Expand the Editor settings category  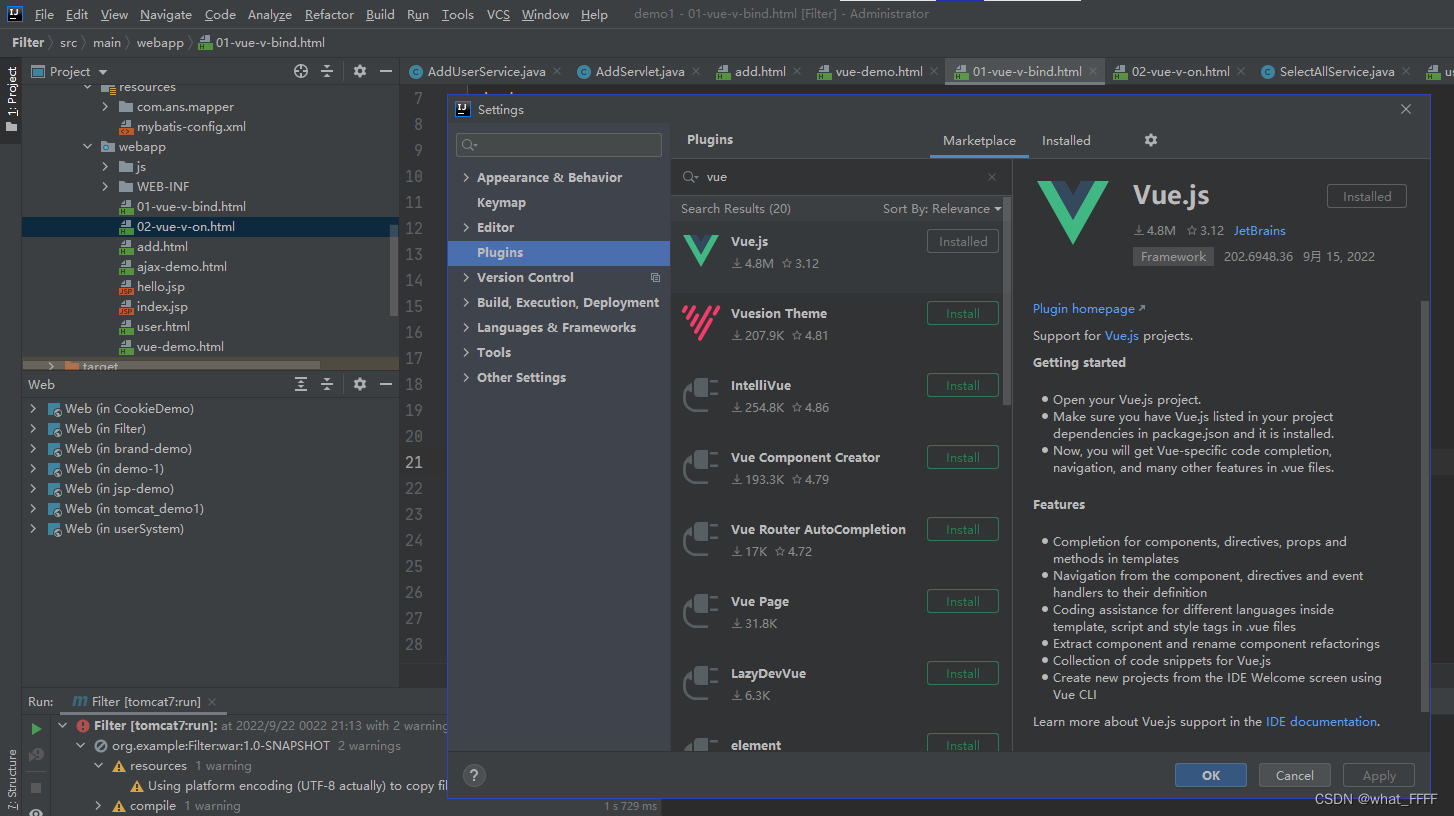tap(466, 228)
